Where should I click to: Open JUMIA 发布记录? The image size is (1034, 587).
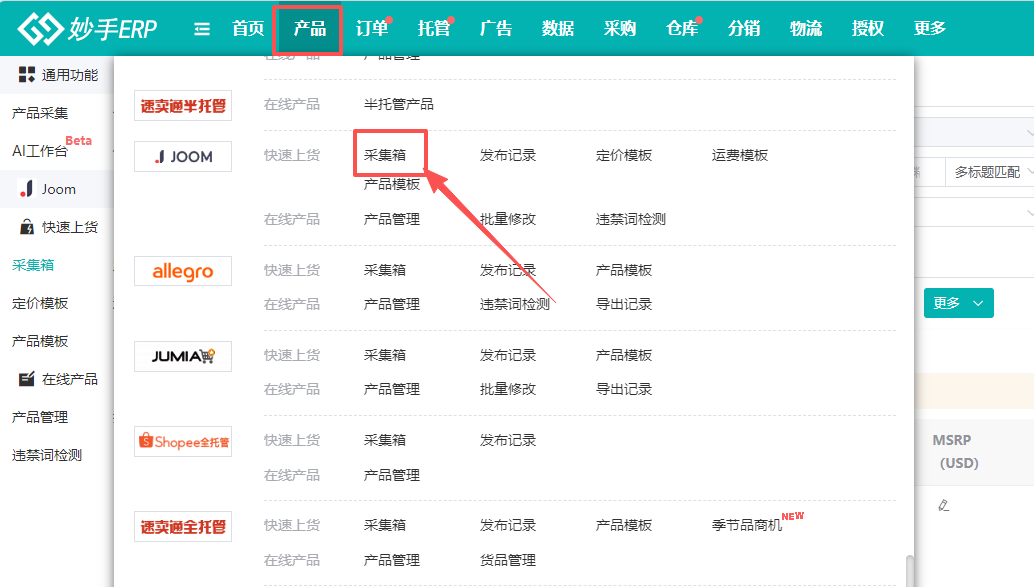tap(508, 355)
